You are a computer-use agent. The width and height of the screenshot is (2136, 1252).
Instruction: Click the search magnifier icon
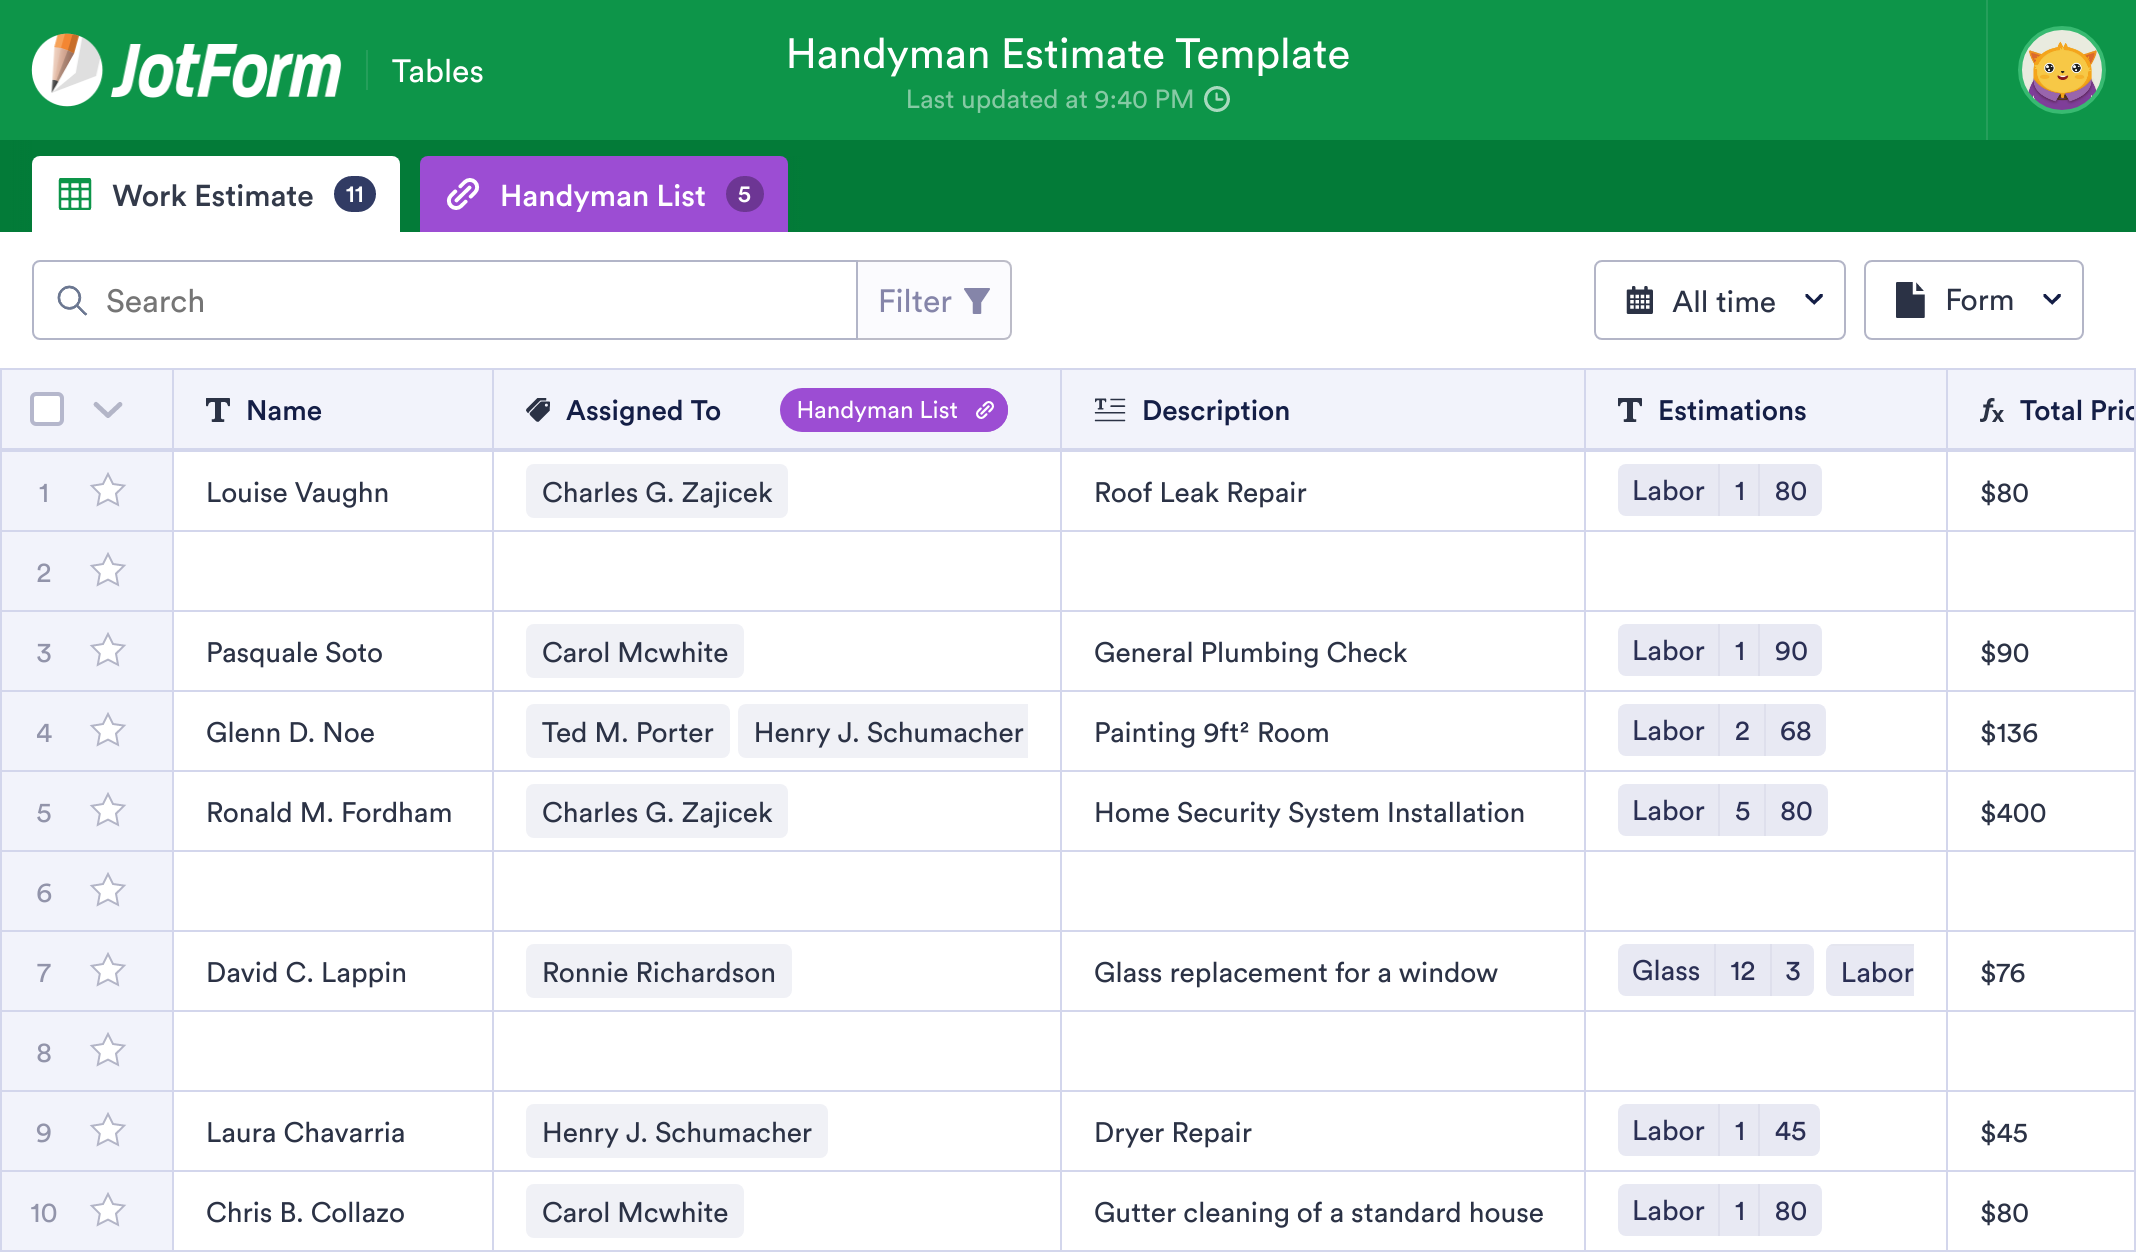pos(72,300)
